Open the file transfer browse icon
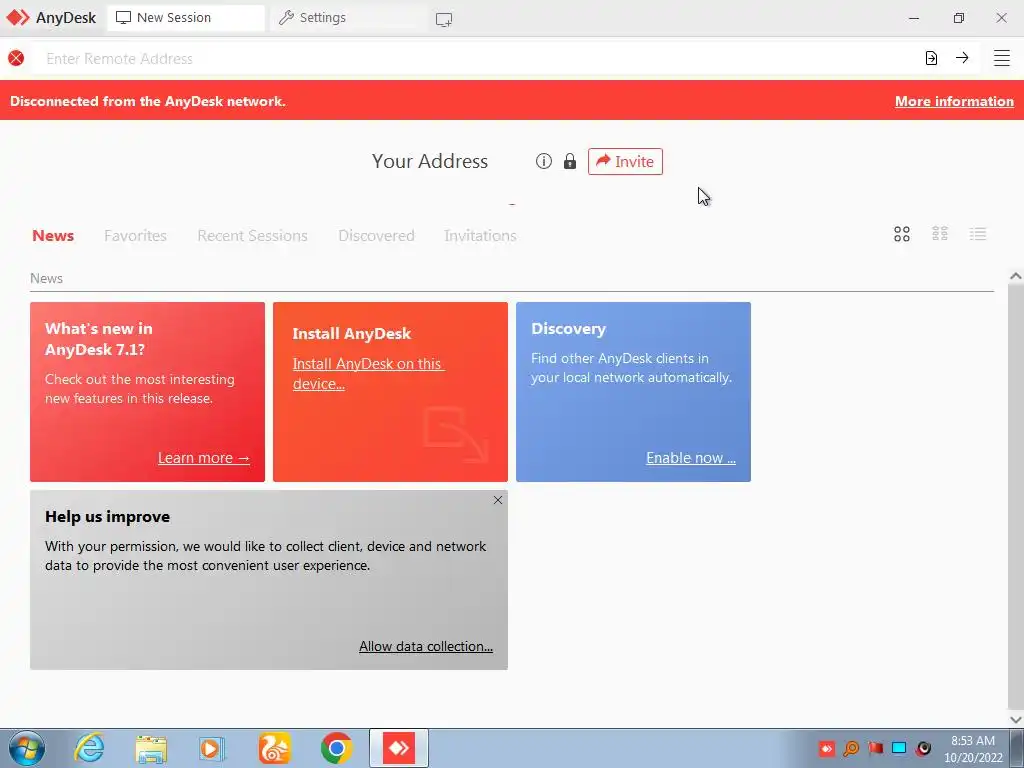The image size is (1024, 768). tap(931, 58)
